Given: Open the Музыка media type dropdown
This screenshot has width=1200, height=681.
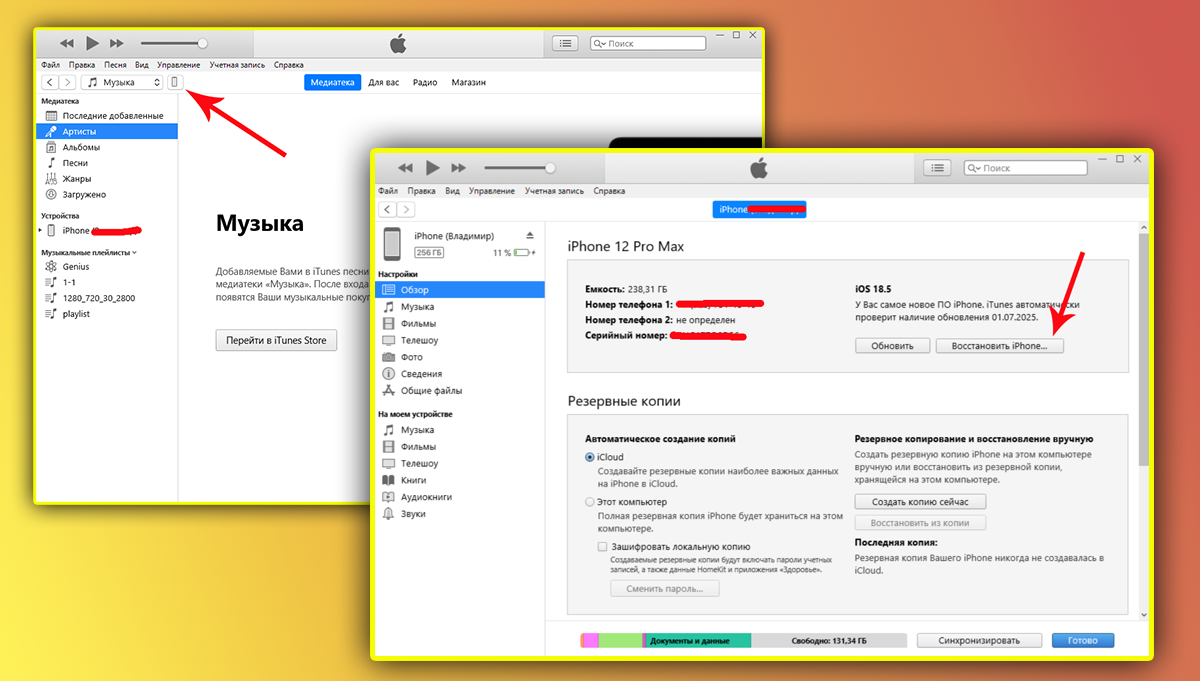Looking at the screenshot, I should (x=122, y=82).
